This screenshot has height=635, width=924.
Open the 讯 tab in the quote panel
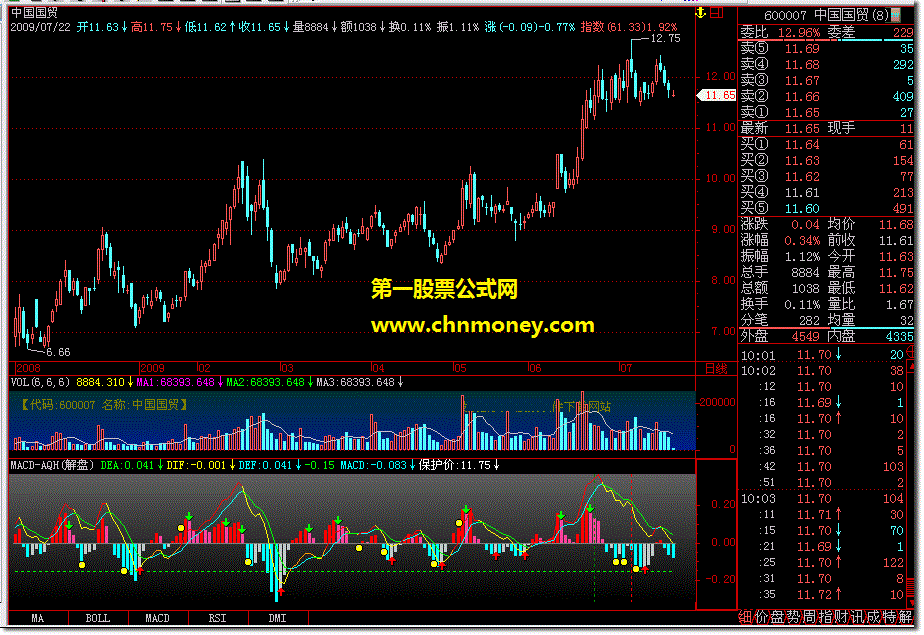pyautogui.click(x=857, y=617)
